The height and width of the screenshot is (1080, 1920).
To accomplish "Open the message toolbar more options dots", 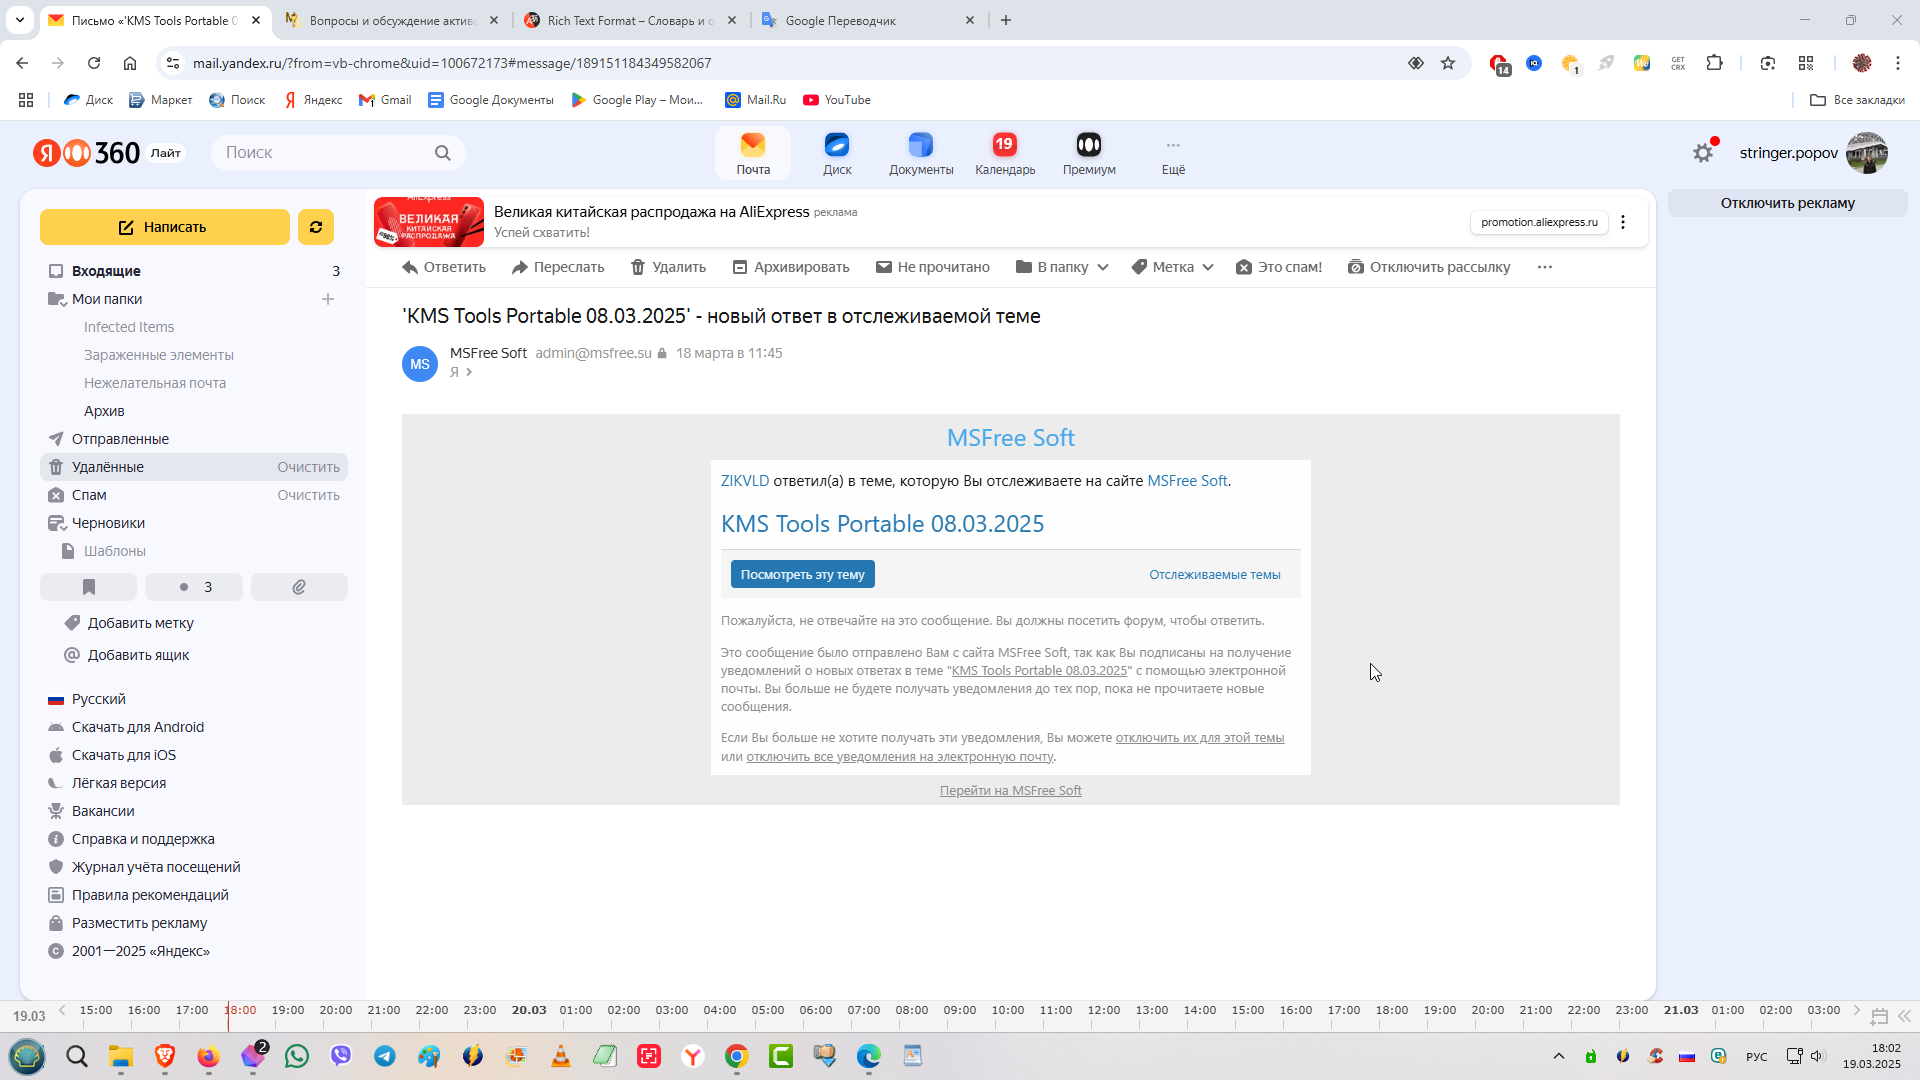I will 1545,267.
